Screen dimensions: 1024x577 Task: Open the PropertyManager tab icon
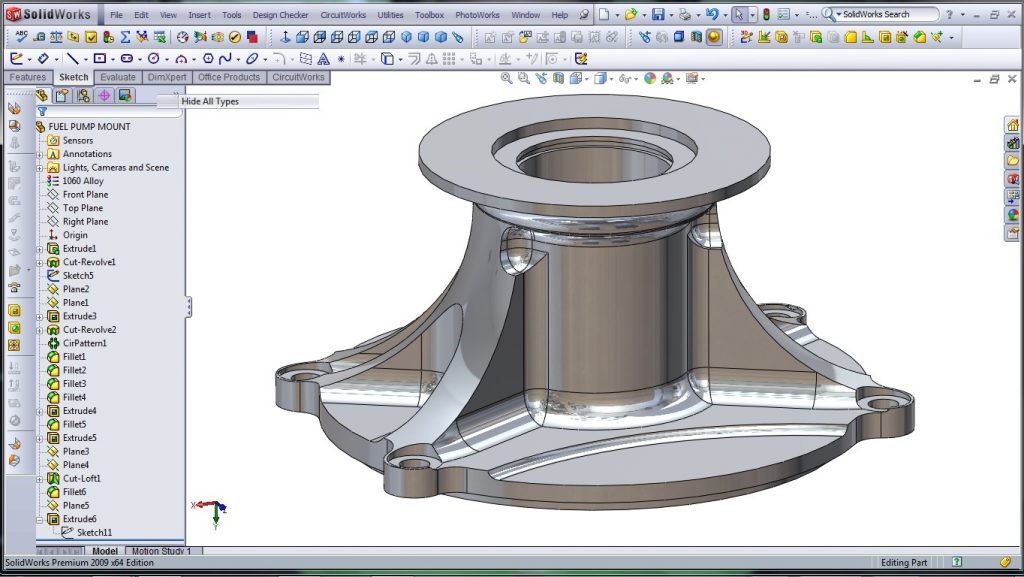click(62, 96)
